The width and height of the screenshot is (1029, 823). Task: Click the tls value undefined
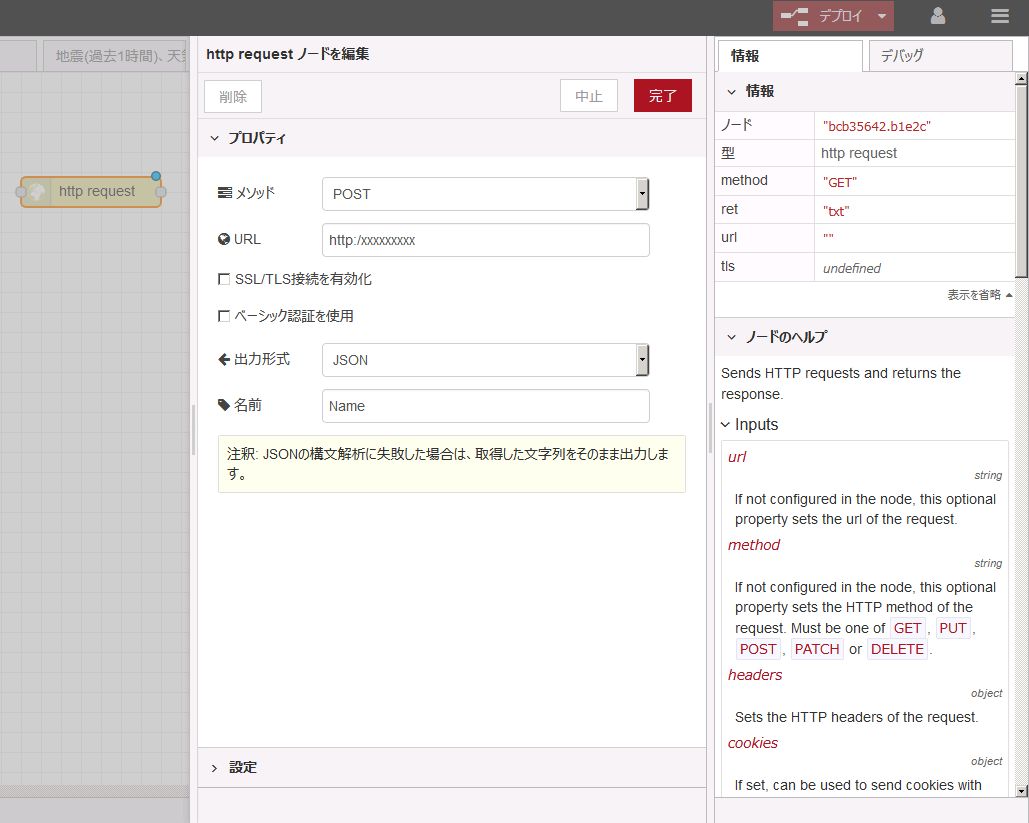tap(851, 268)
